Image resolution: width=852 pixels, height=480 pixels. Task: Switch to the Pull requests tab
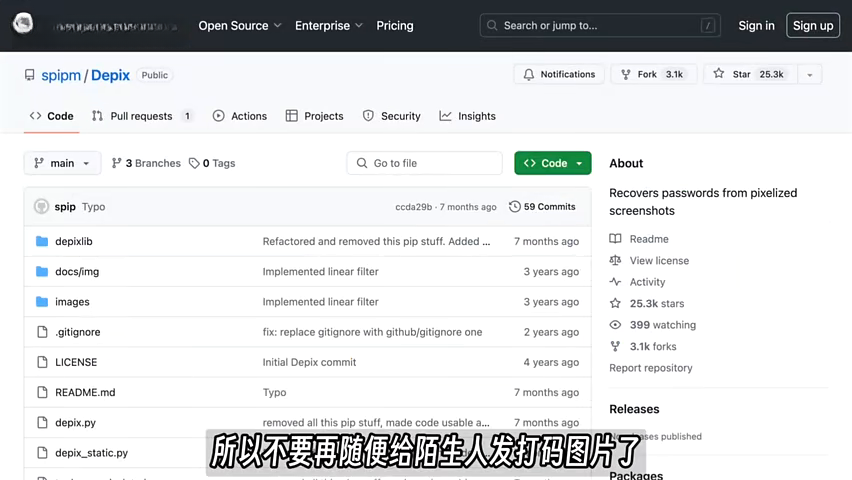click(x=142, y=116)
